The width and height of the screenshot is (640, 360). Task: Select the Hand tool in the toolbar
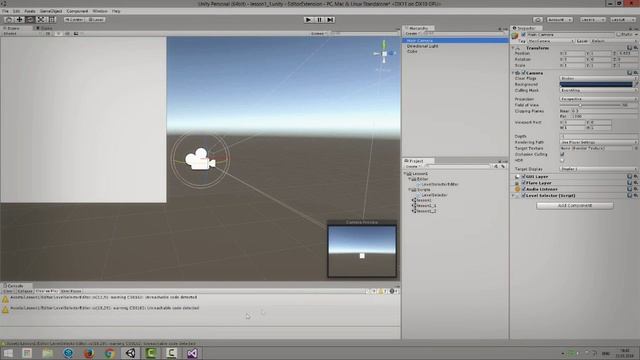point(9,20)
